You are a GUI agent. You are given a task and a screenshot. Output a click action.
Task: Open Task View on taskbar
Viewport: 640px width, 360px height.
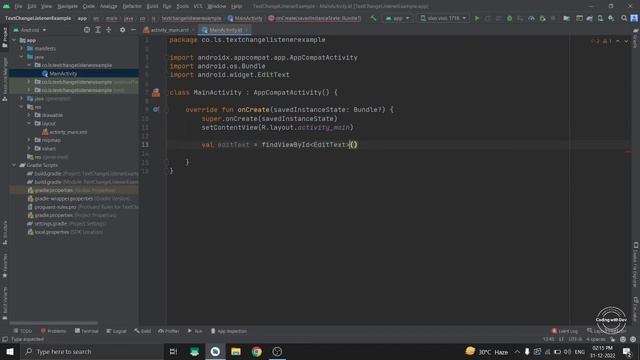coord(173,351)
